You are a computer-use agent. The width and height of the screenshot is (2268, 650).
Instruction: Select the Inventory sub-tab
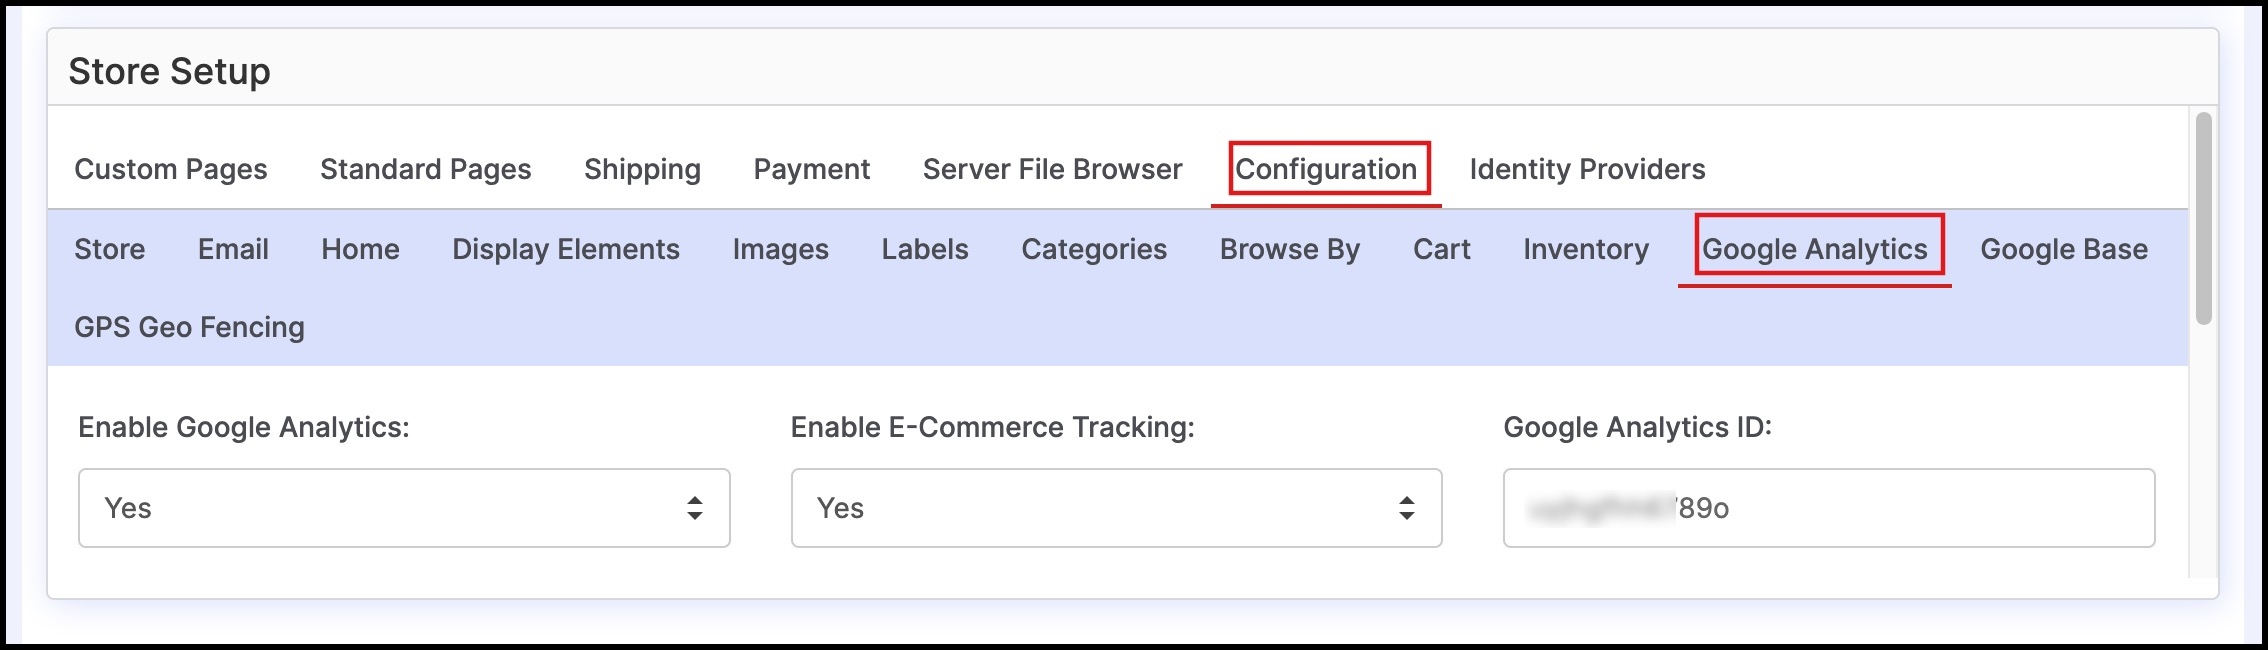pyautogui.click(x=1586, y=249)
